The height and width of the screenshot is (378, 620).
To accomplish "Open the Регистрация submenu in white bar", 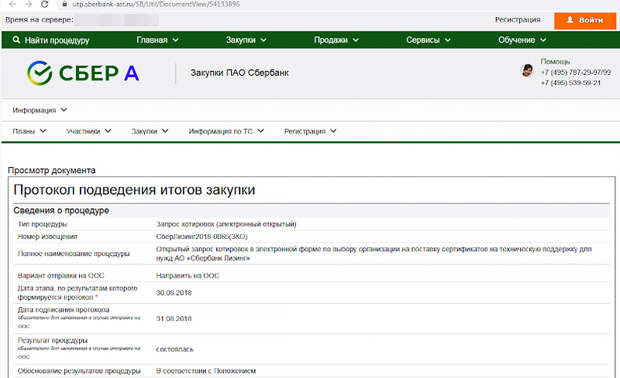I will pyautogui.click(x=310, y=131).
